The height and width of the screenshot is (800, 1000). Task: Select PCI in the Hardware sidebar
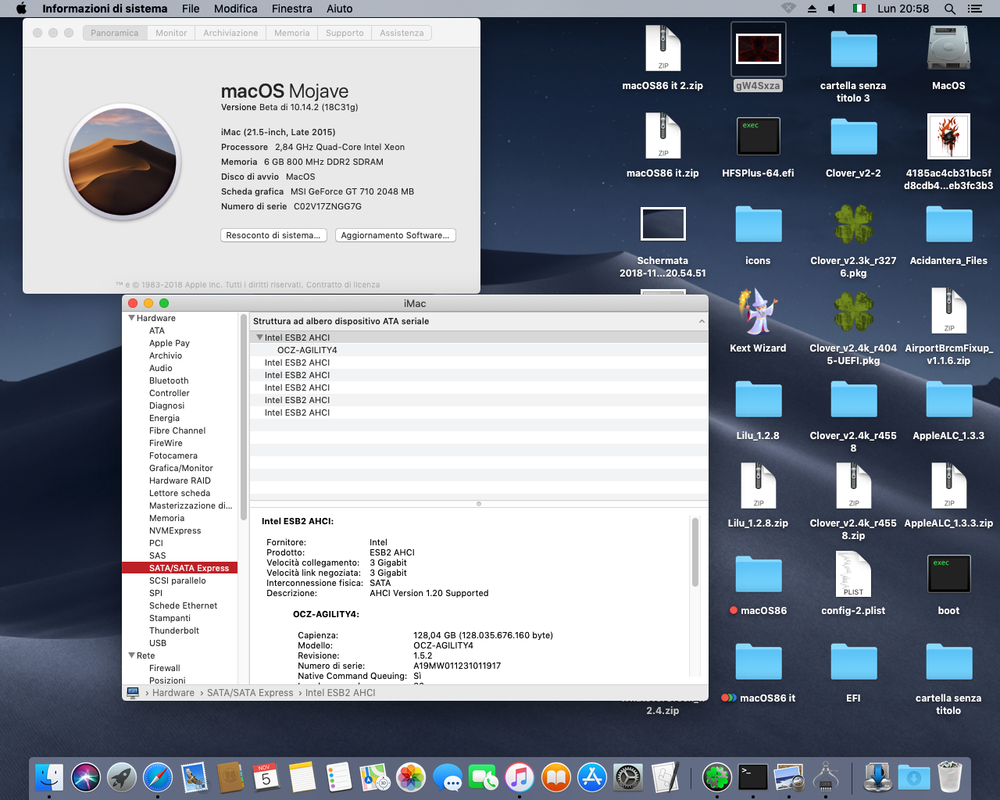[156, 543]
